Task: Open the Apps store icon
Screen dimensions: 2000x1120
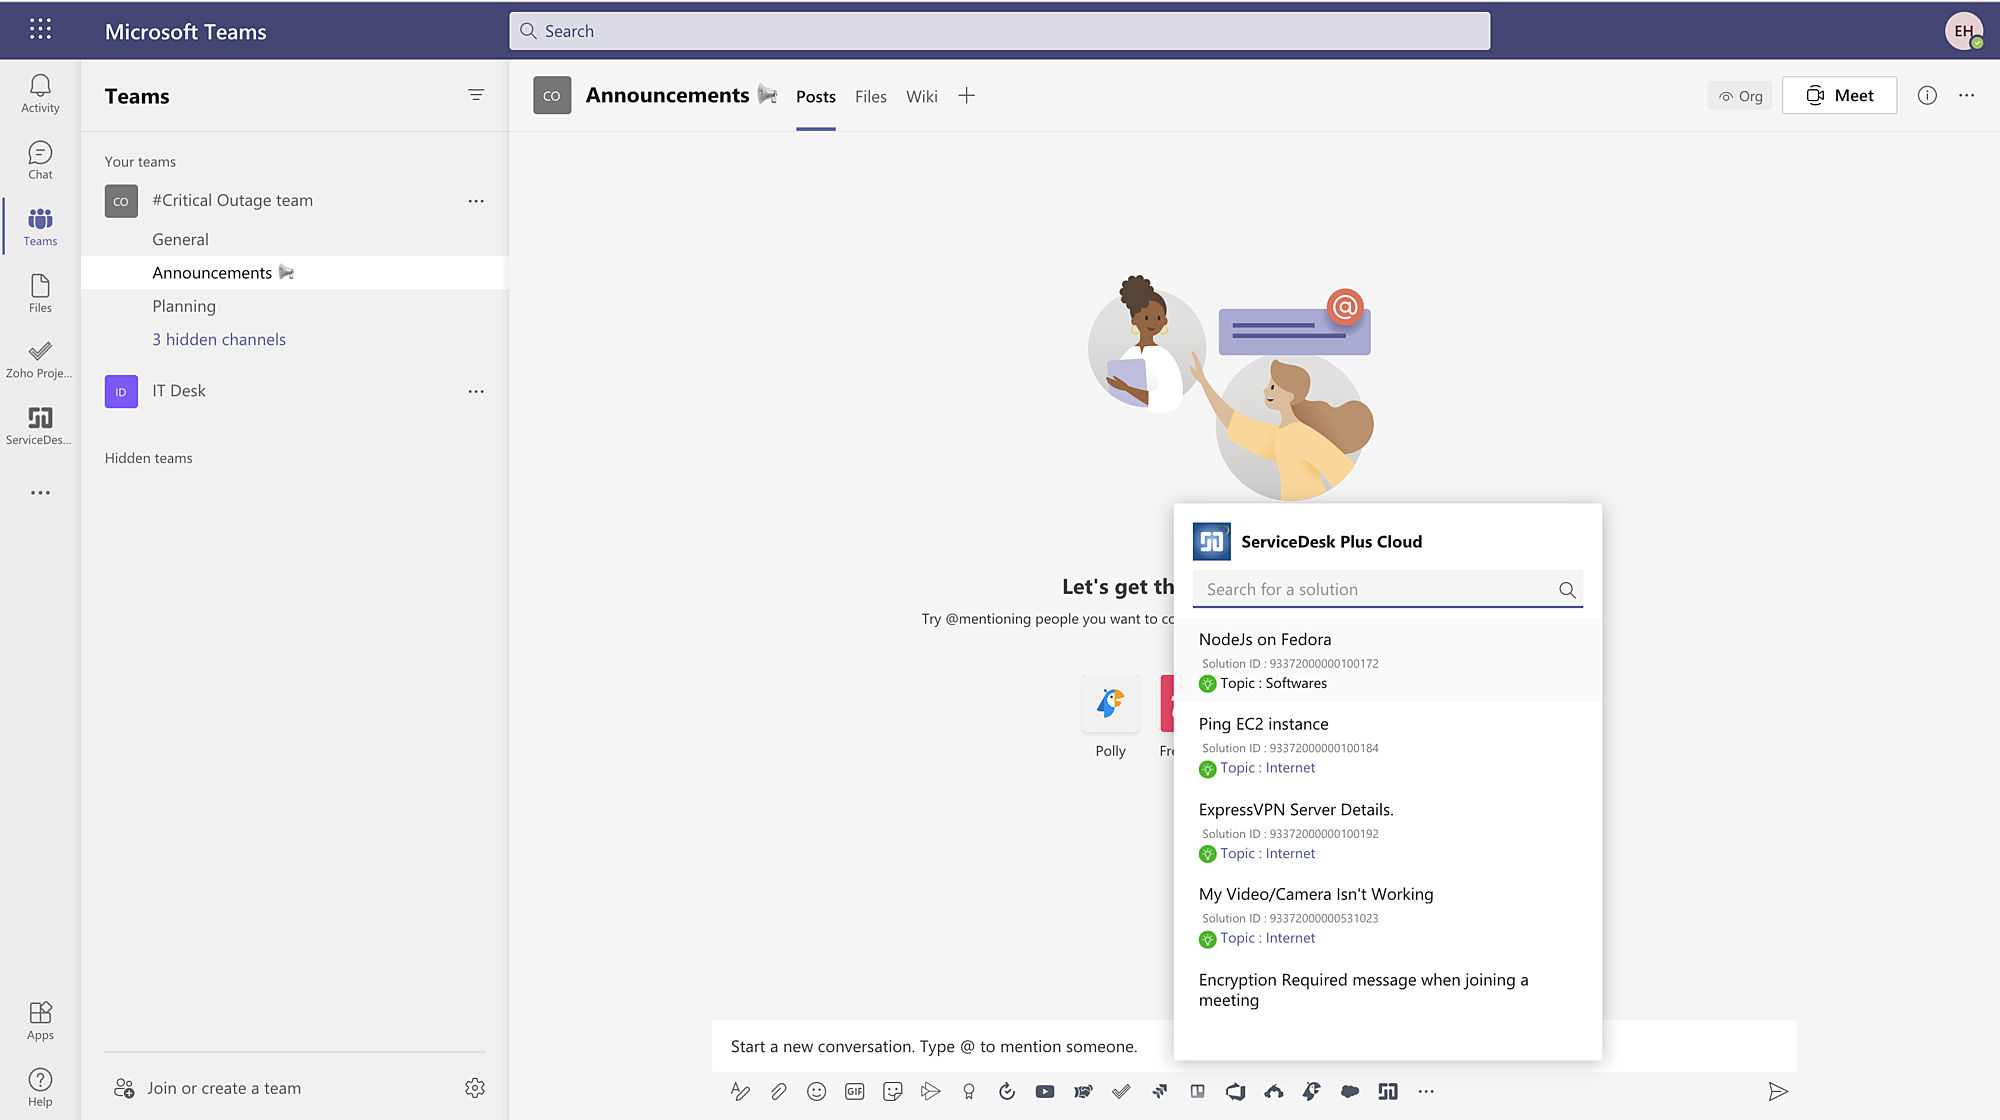Action: [x=40, y=1021]
